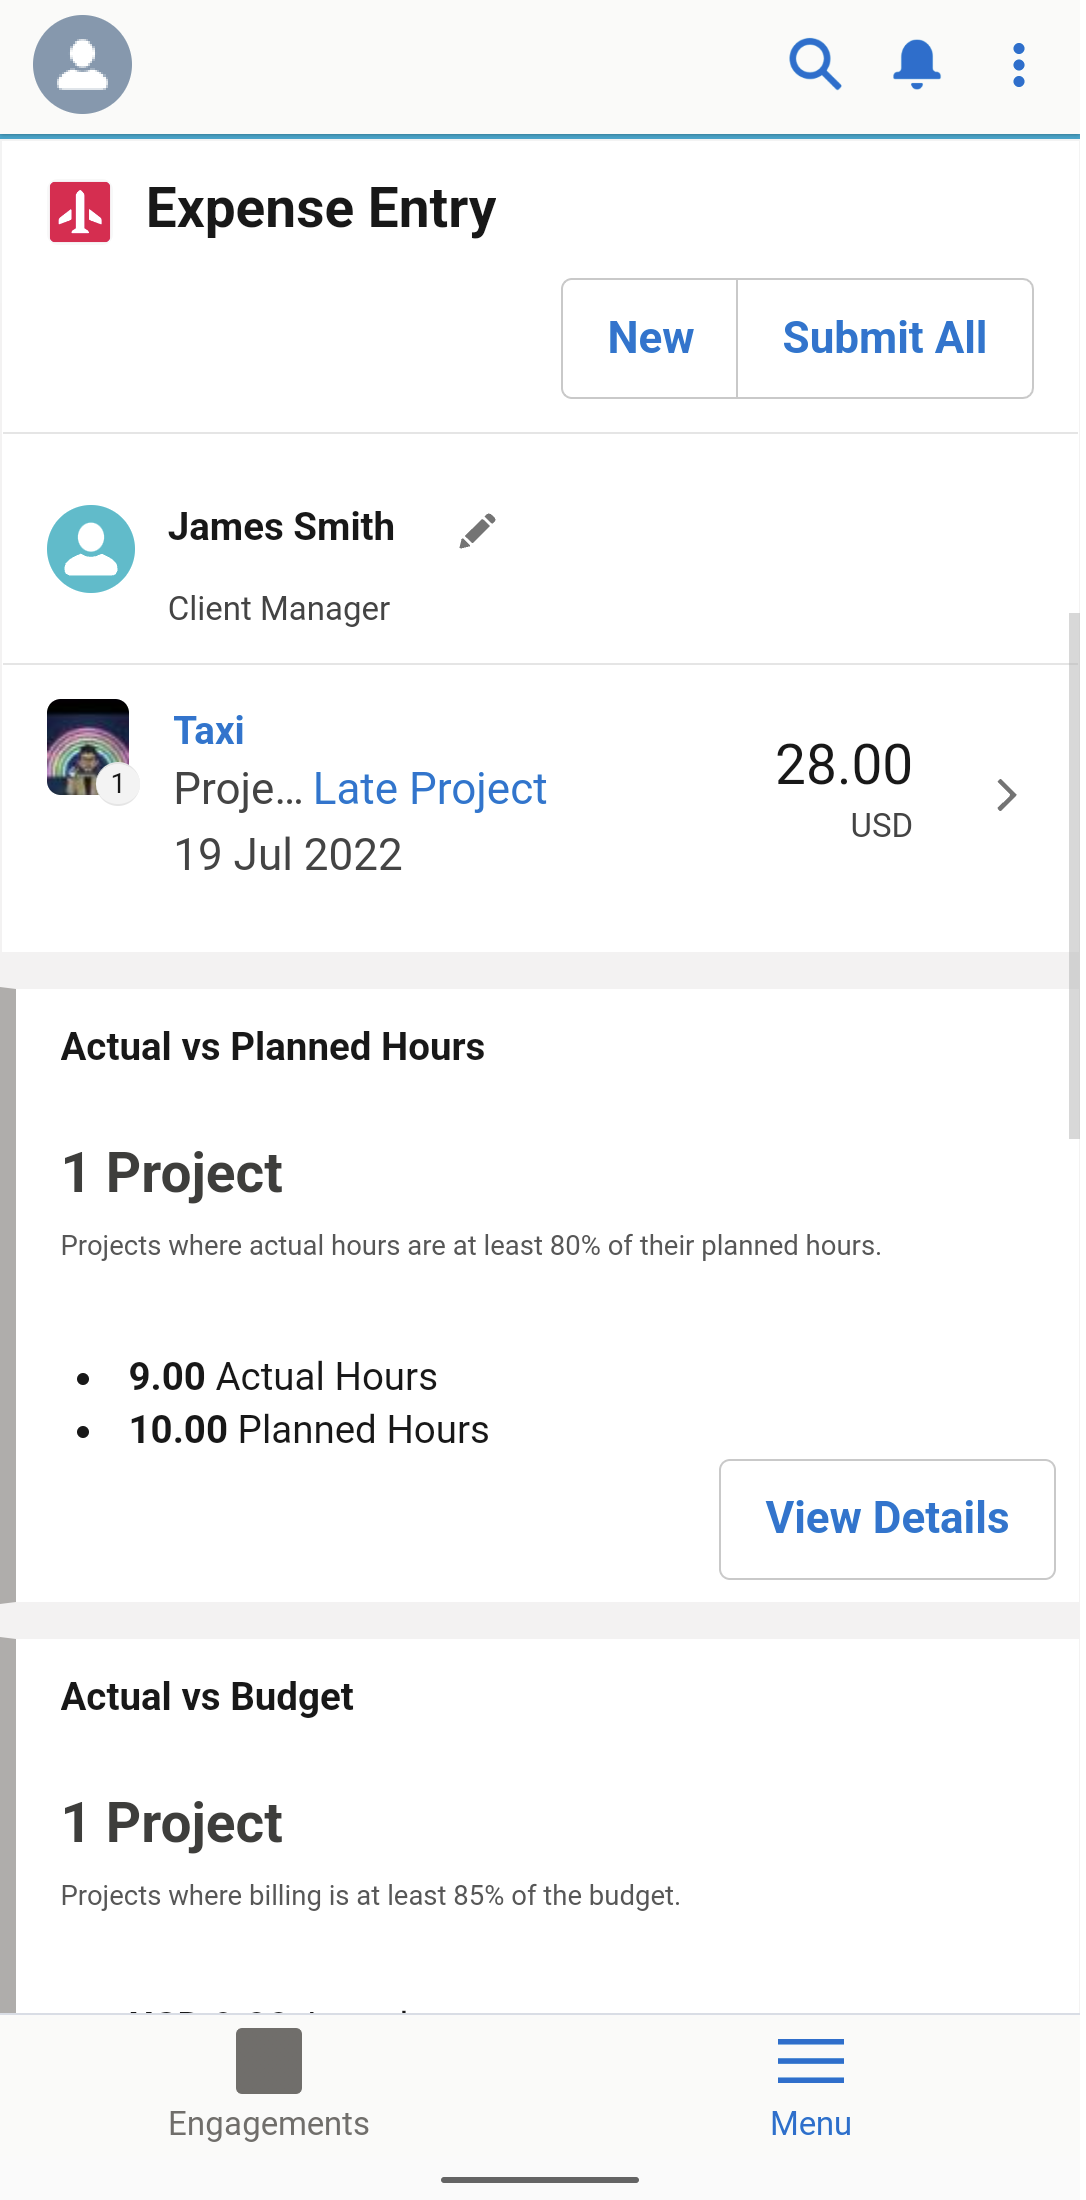Image resolution: width=1086 pixels, height=2200 pixels.
Task: Click the right-side vertical scrollbar
Action: coord(1073,875)
